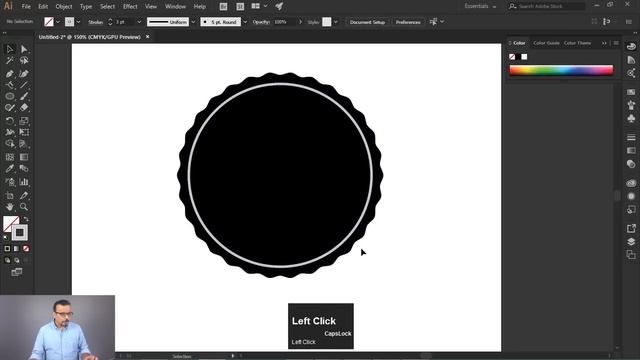This screenshot has height=360, width=640.
Task: Select the Direct Selection tool
Action: point(24,49)
